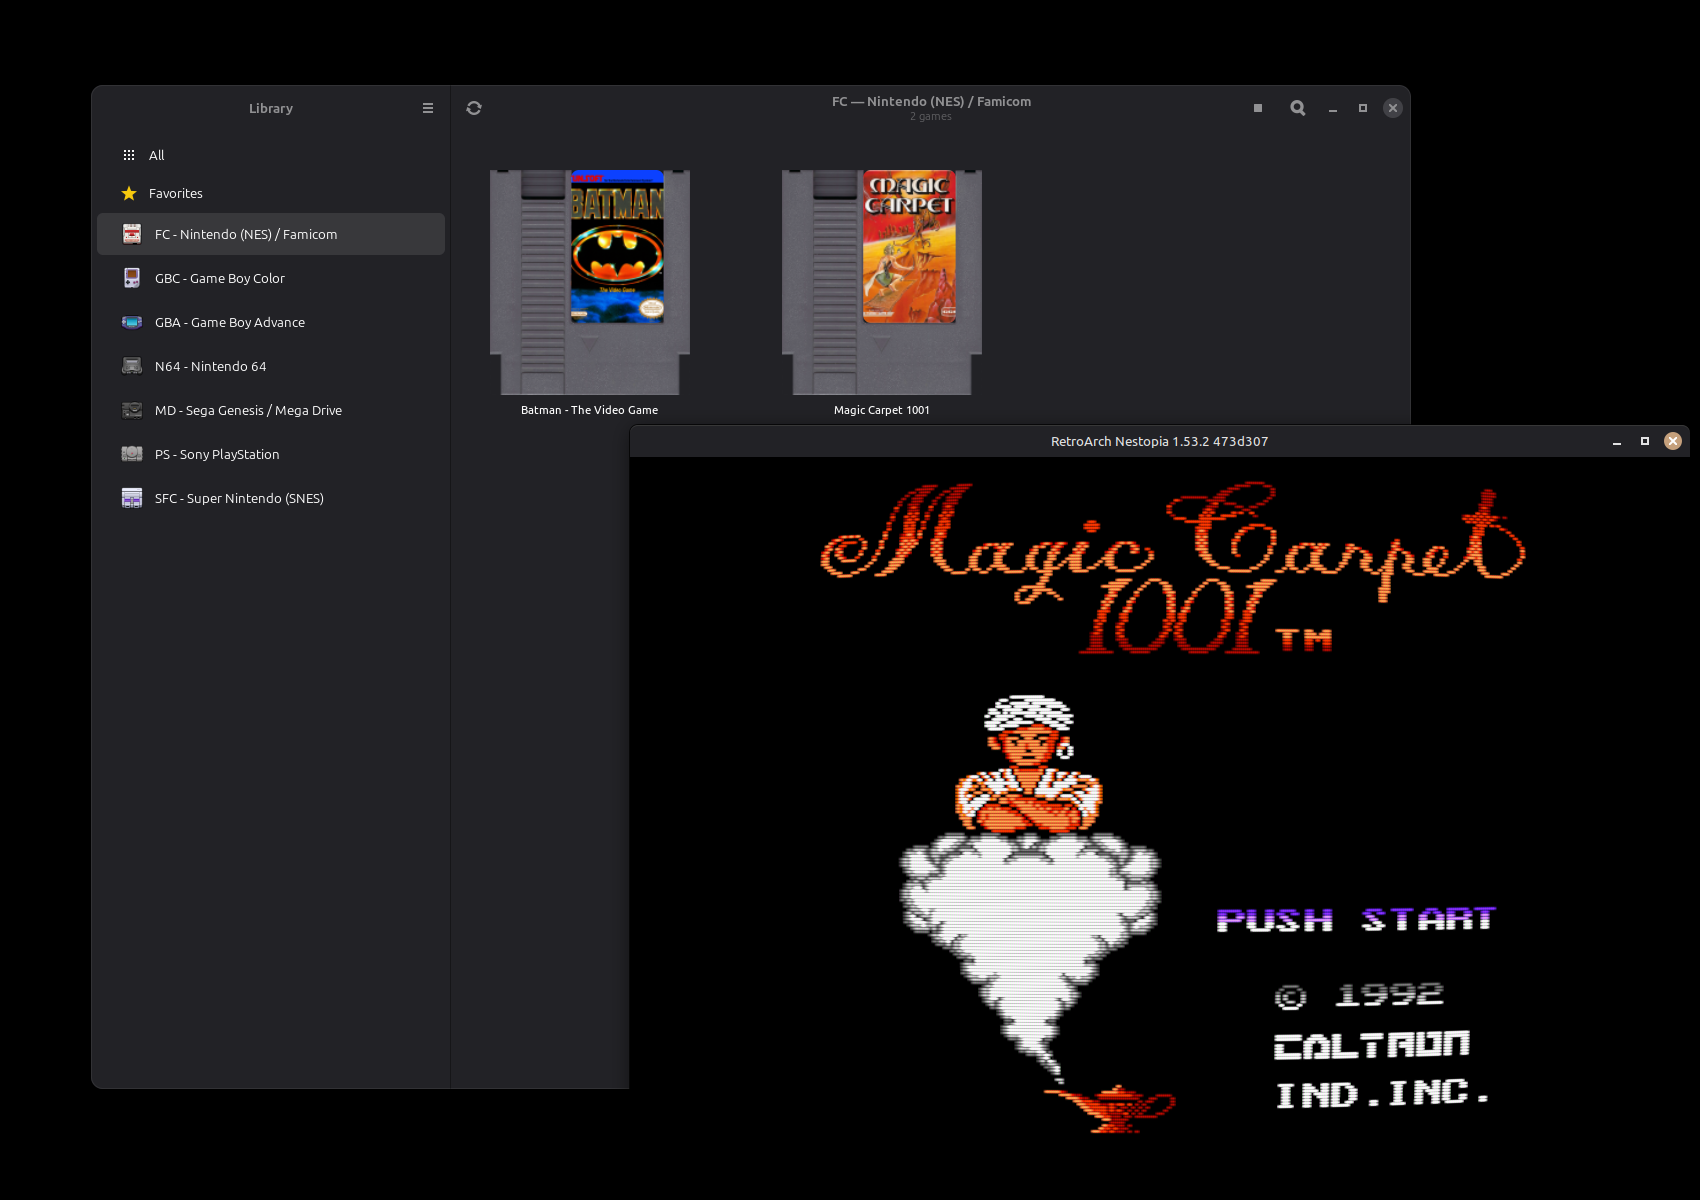Screen dimensions: 1700x1200
Task: Click the Library sidebar heading
Action: (x=271, y=108)
